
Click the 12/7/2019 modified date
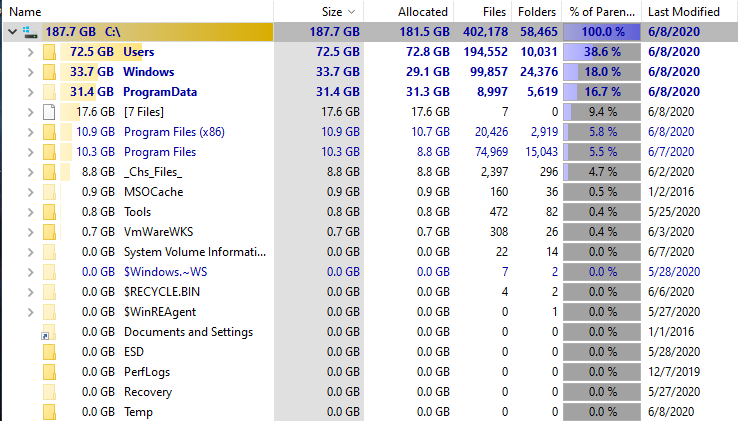(x=674, y=372)
